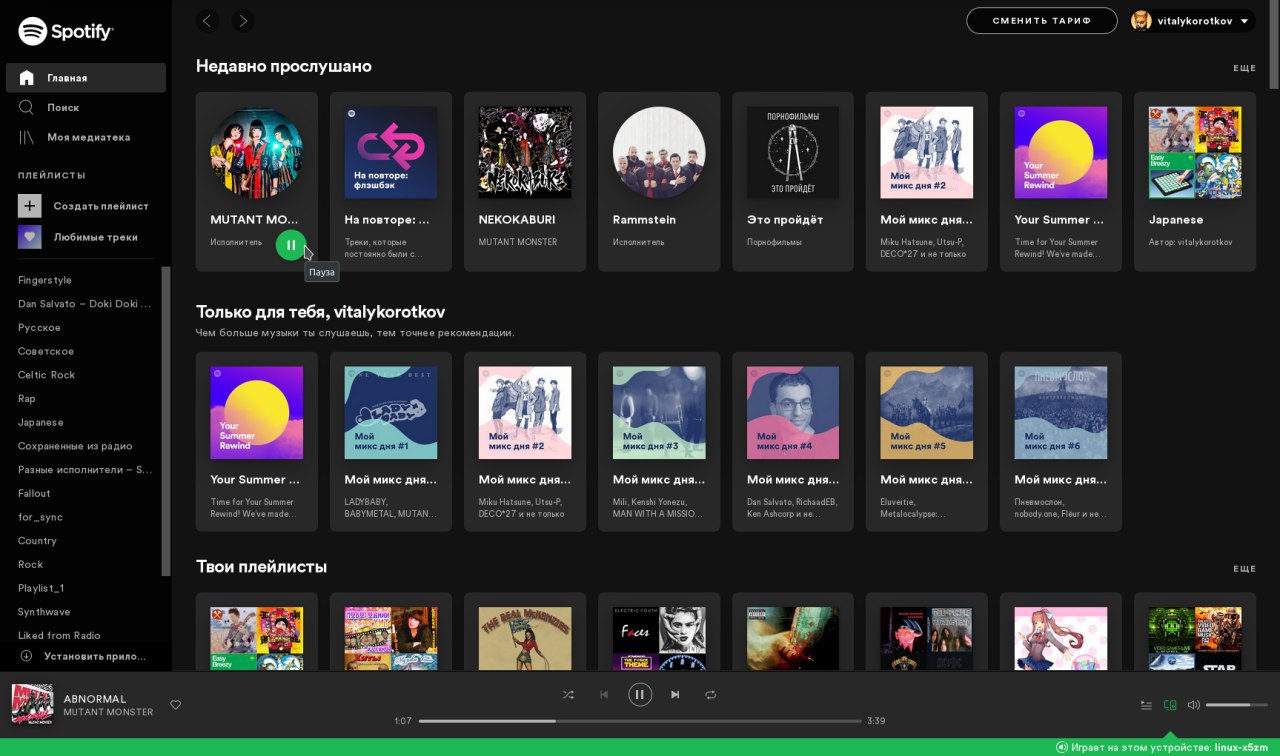Open Japanese playlist in sidebar

point(41,422)
